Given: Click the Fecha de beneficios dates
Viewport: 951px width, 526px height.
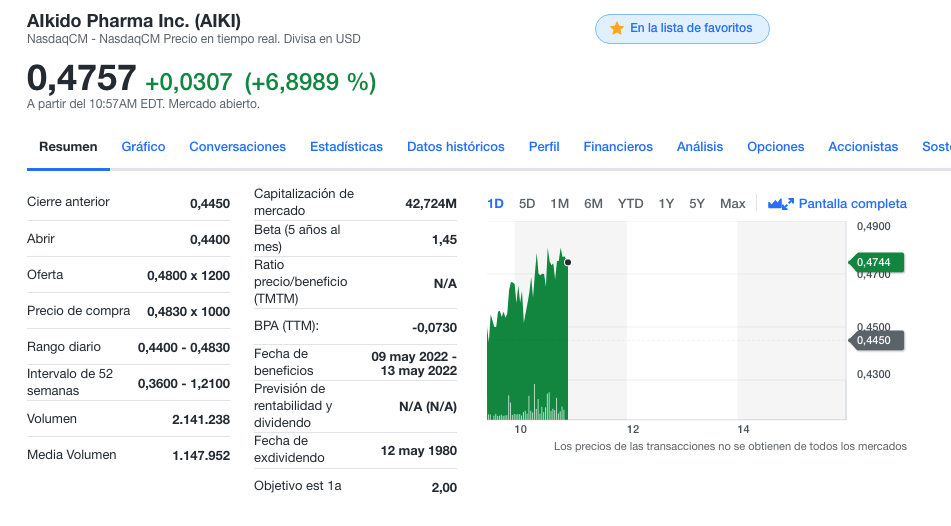Looking at the screenshot, I should pyautogui.click(x=414, y=363).
